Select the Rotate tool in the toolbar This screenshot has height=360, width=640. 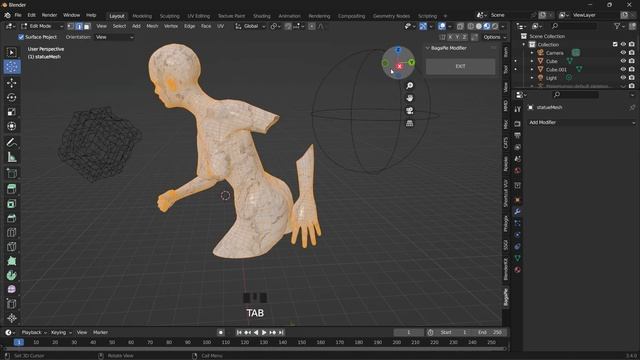[11, 97]
